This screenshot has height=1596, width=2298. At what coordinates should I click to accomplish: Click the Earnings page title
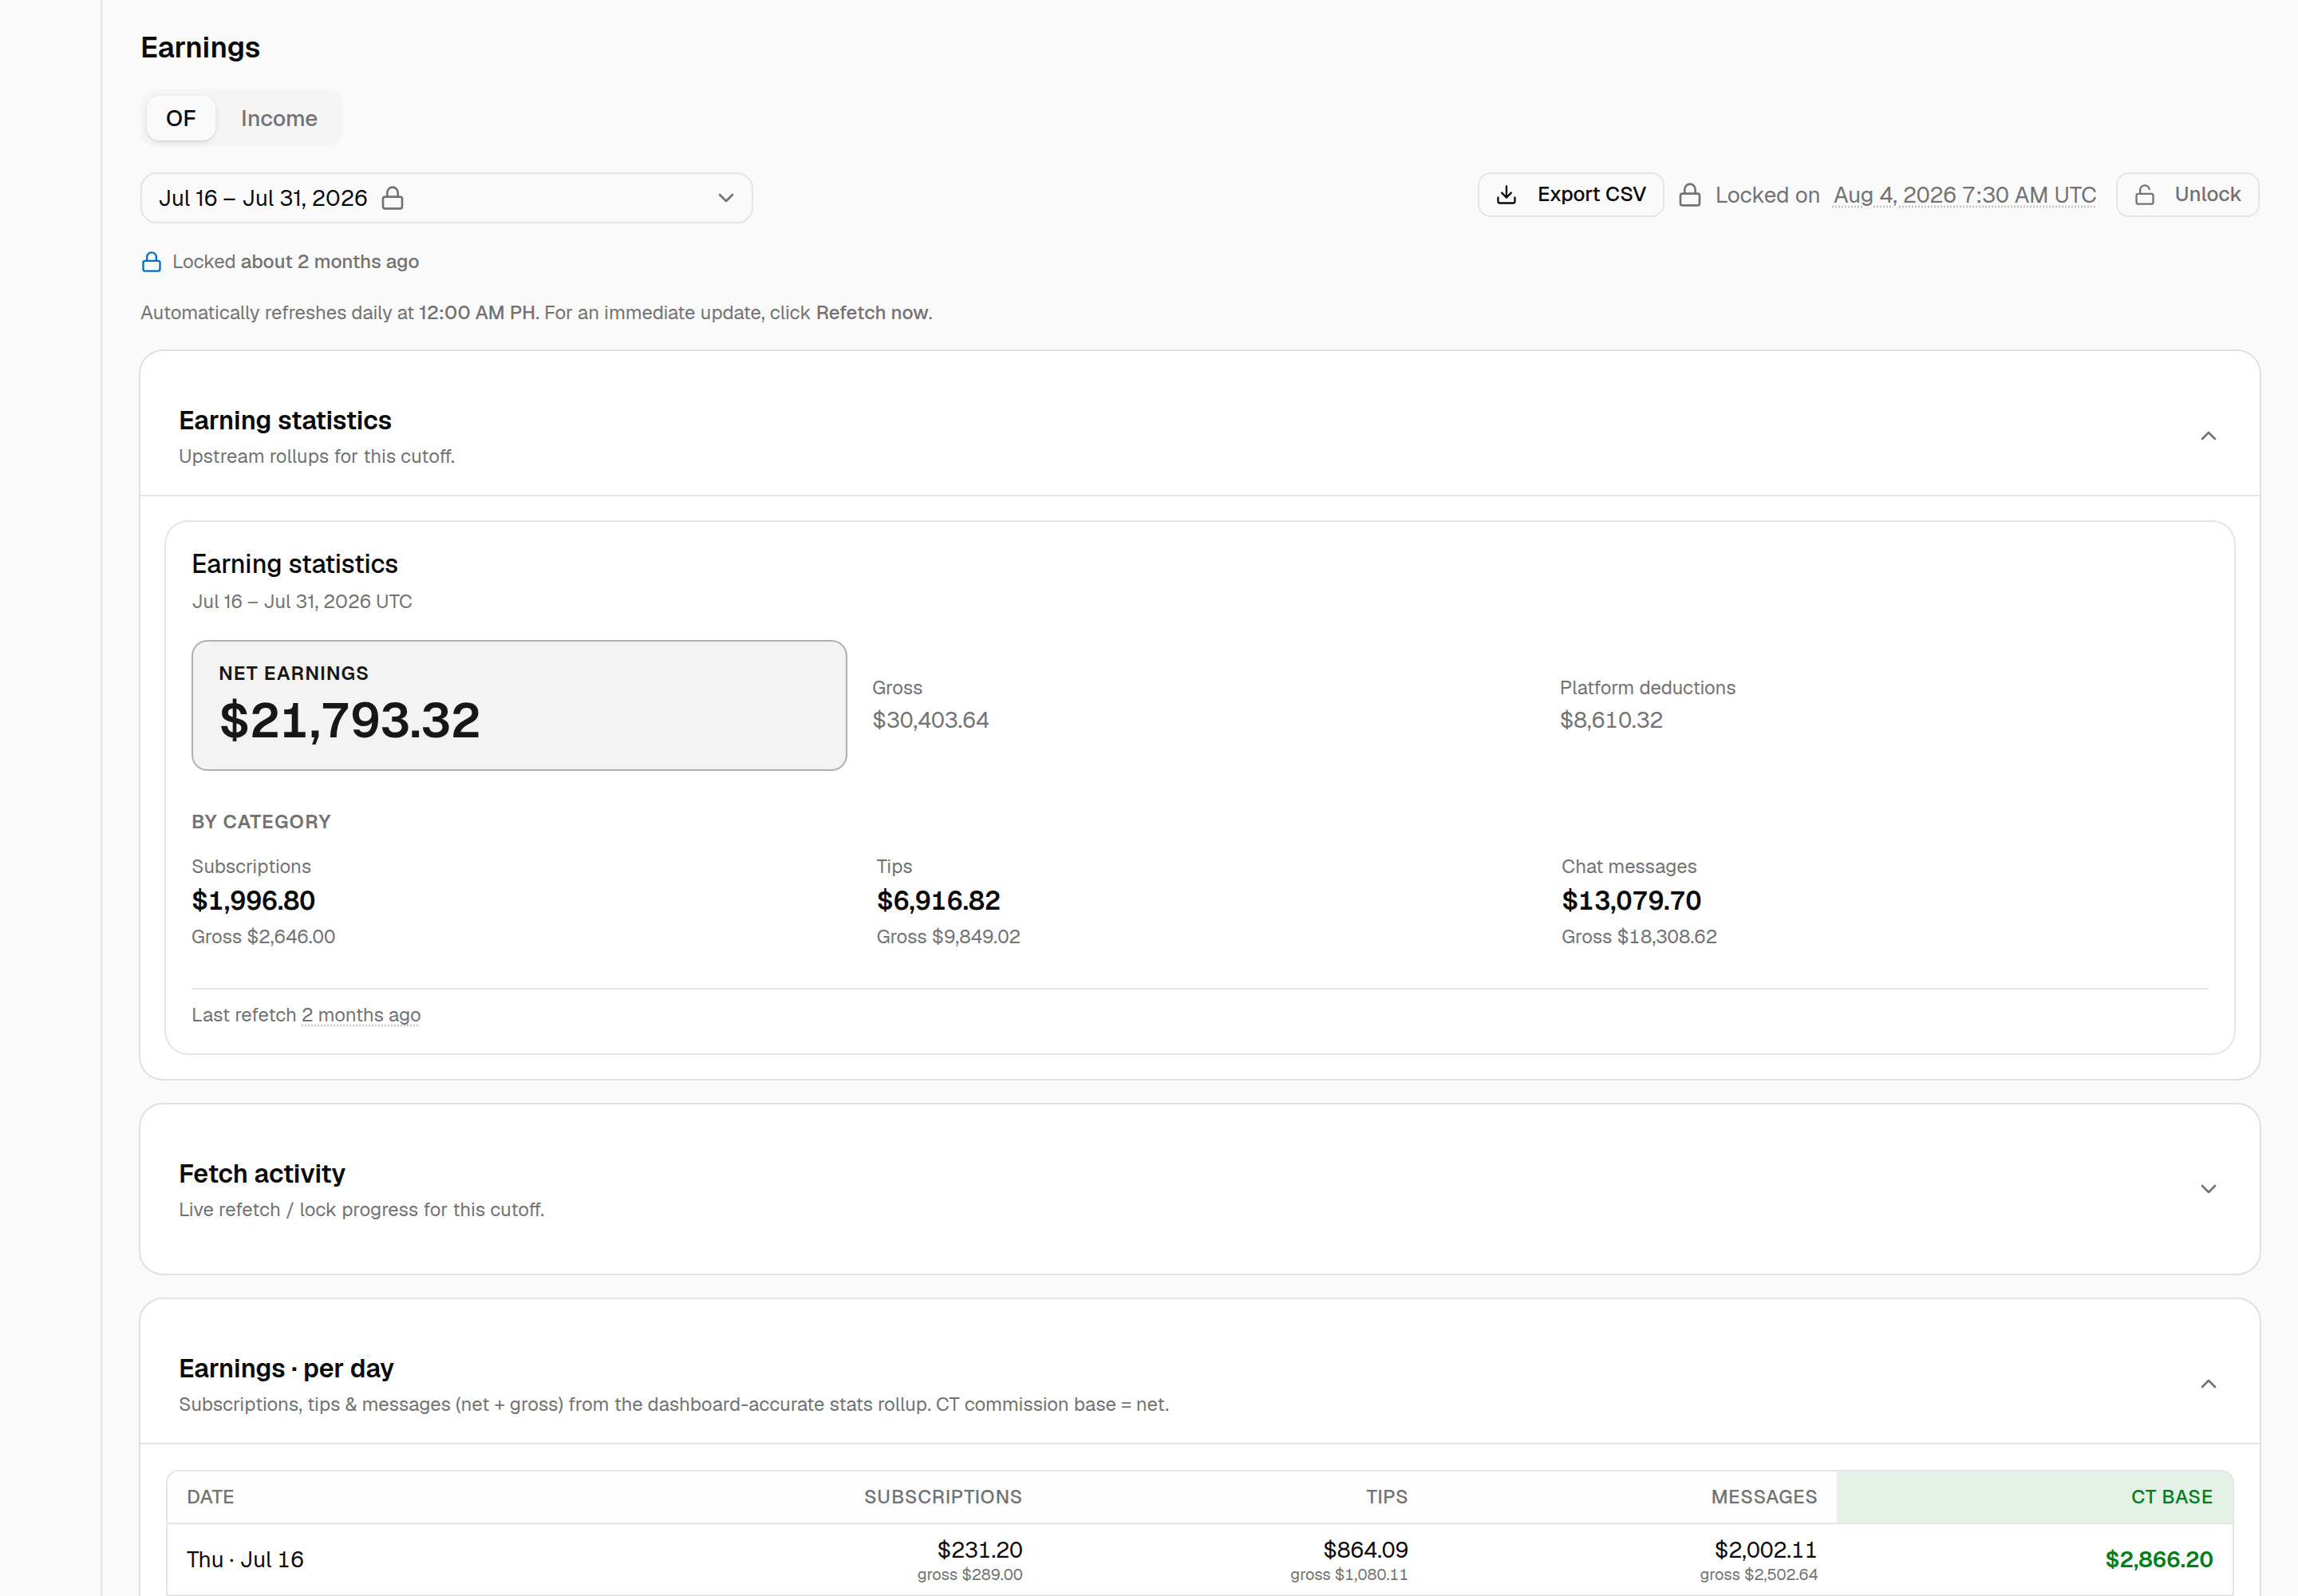pos(200,47)
